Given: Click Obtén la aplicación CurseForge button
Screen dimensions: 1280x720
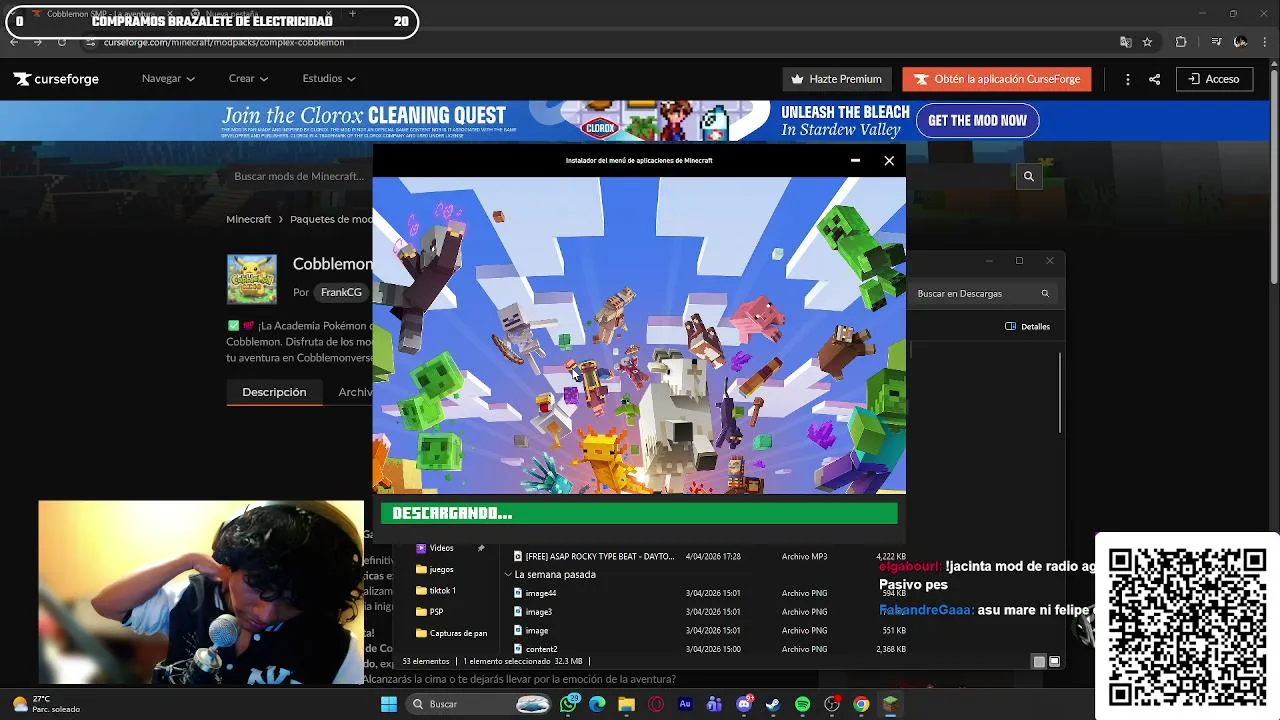Looking at the screenshot, I should click(x=997, y=79).
